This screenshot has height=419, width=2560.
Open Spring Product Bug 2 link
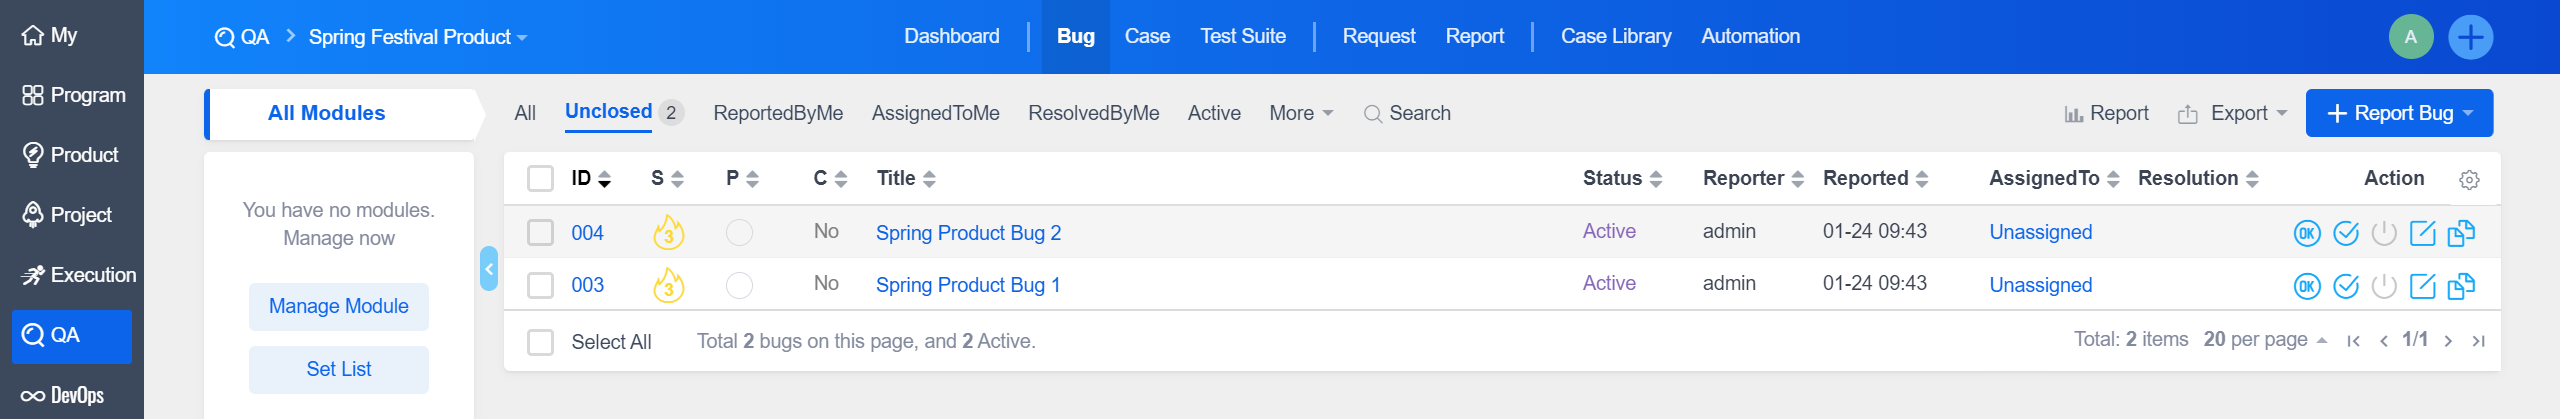pos(967,233)
